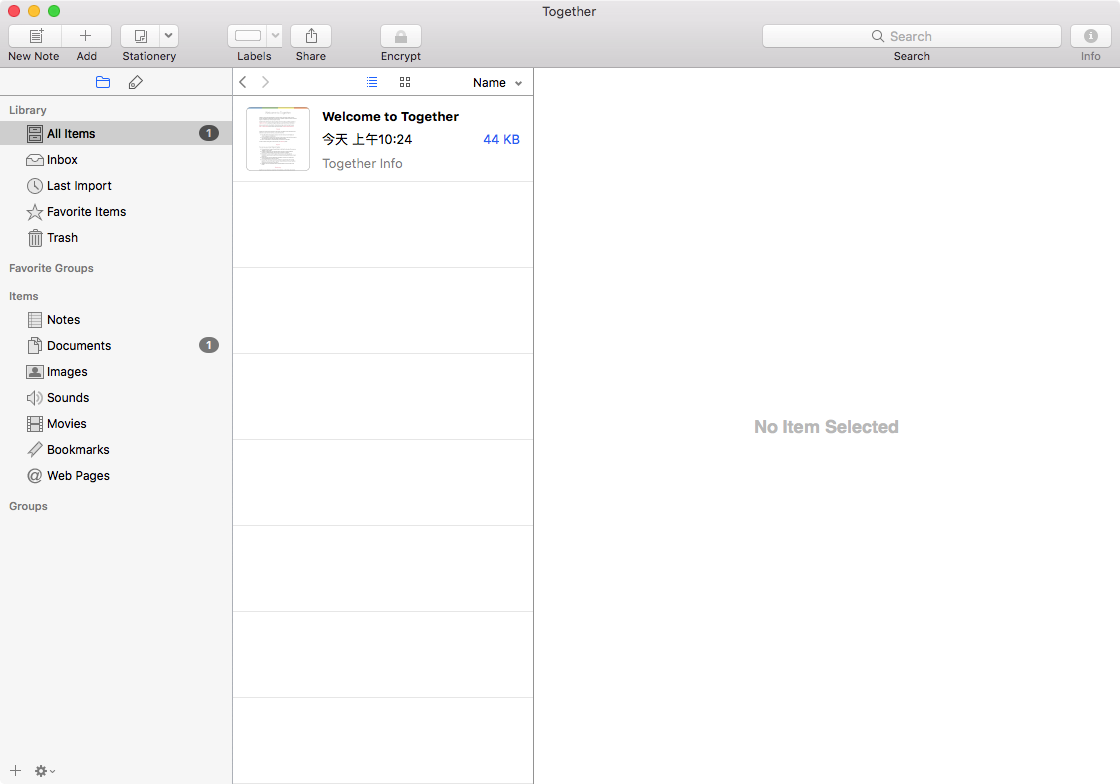Click the Favorite Groups section header
The height and width of the screenshot is (784, 1120).
tap(51, 268)
